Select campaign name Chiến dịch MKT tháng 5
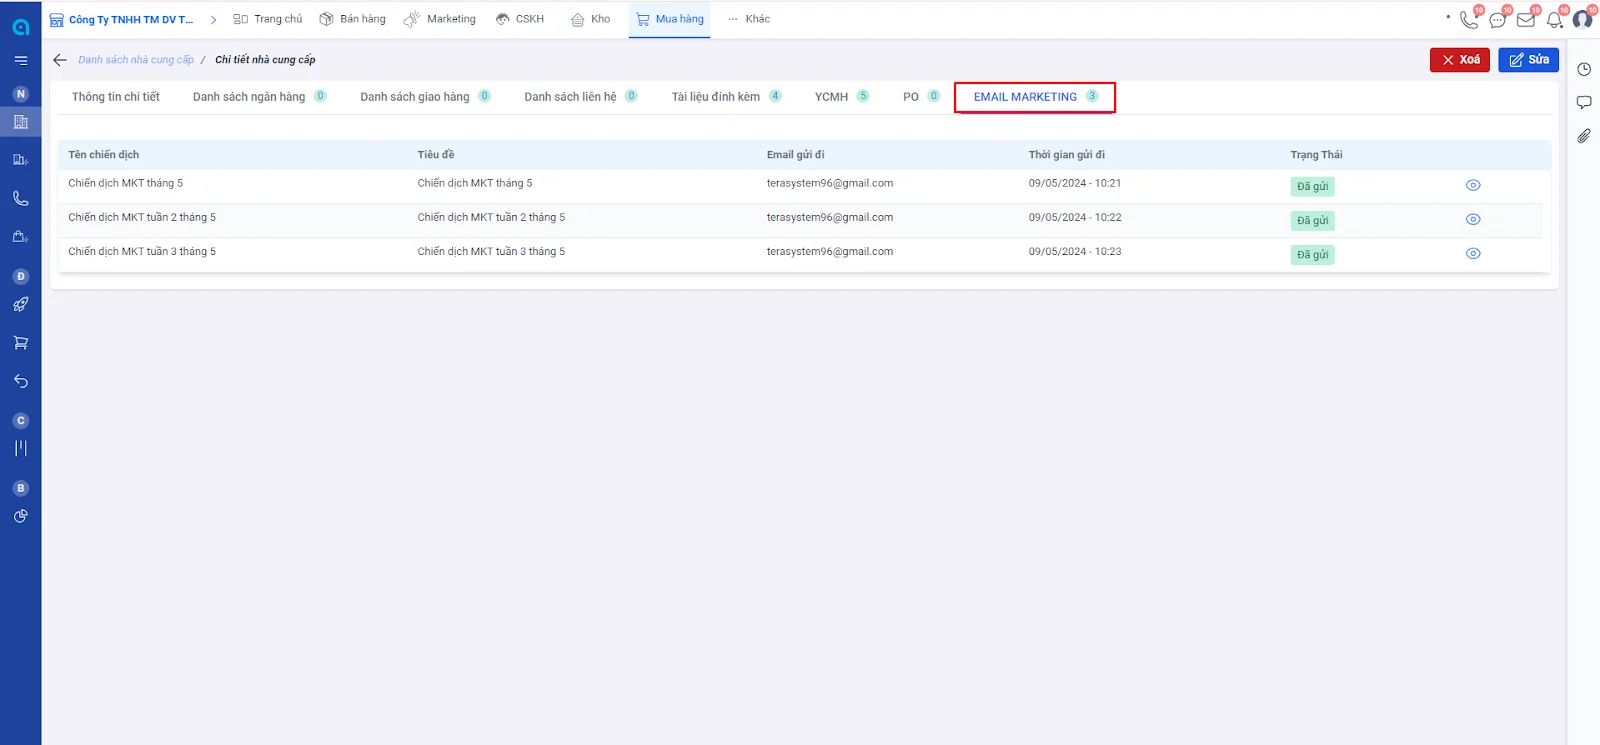 point(126,184)
